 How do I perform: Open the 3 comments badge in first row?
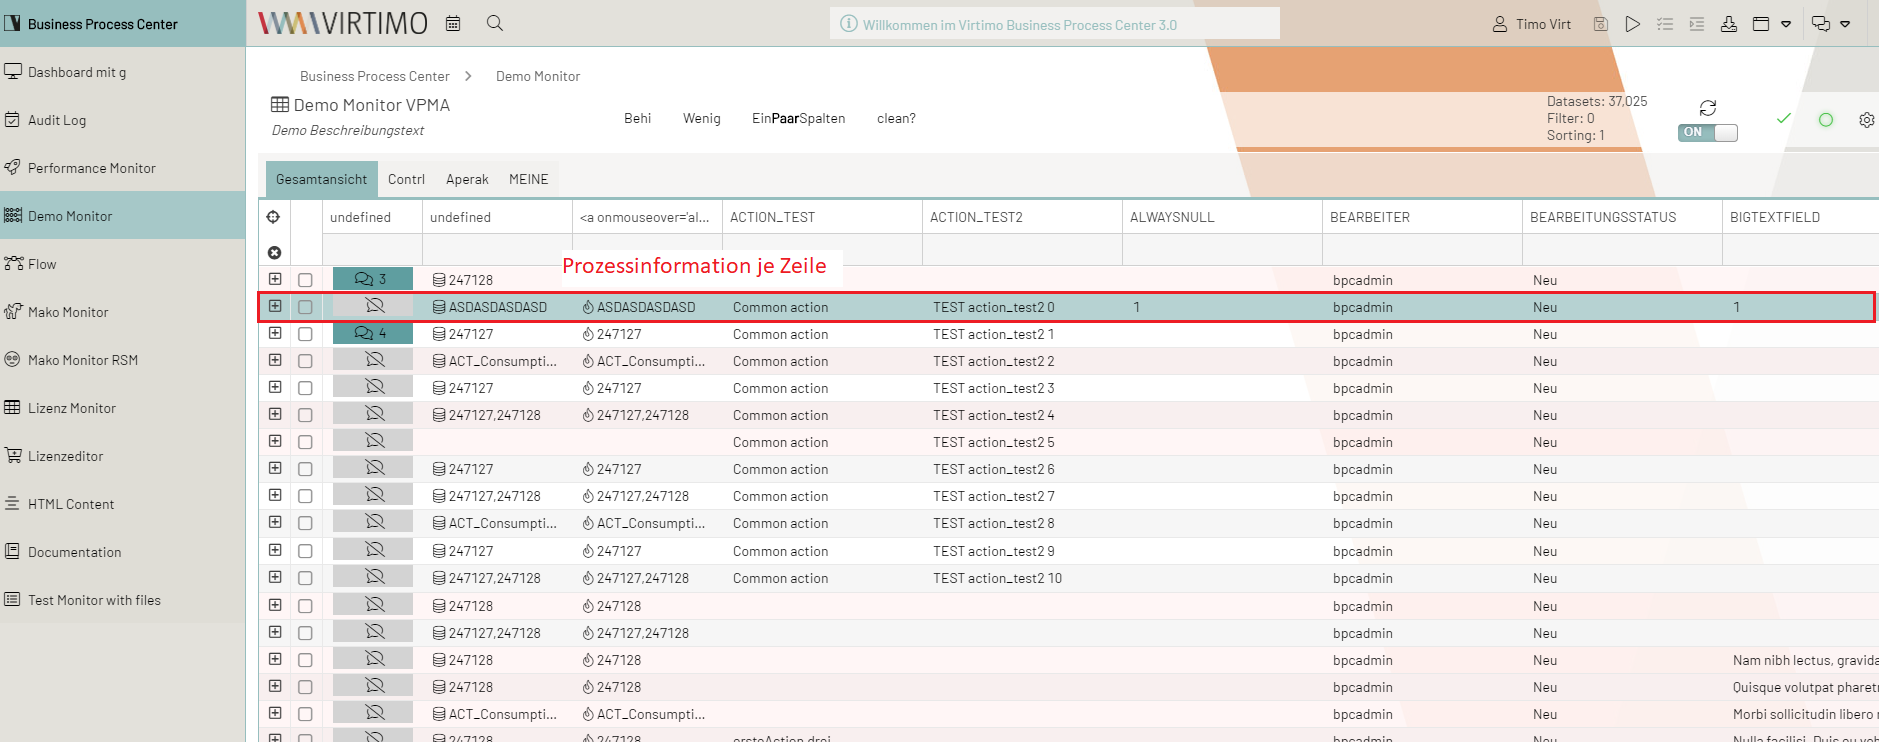coord(372,279)
